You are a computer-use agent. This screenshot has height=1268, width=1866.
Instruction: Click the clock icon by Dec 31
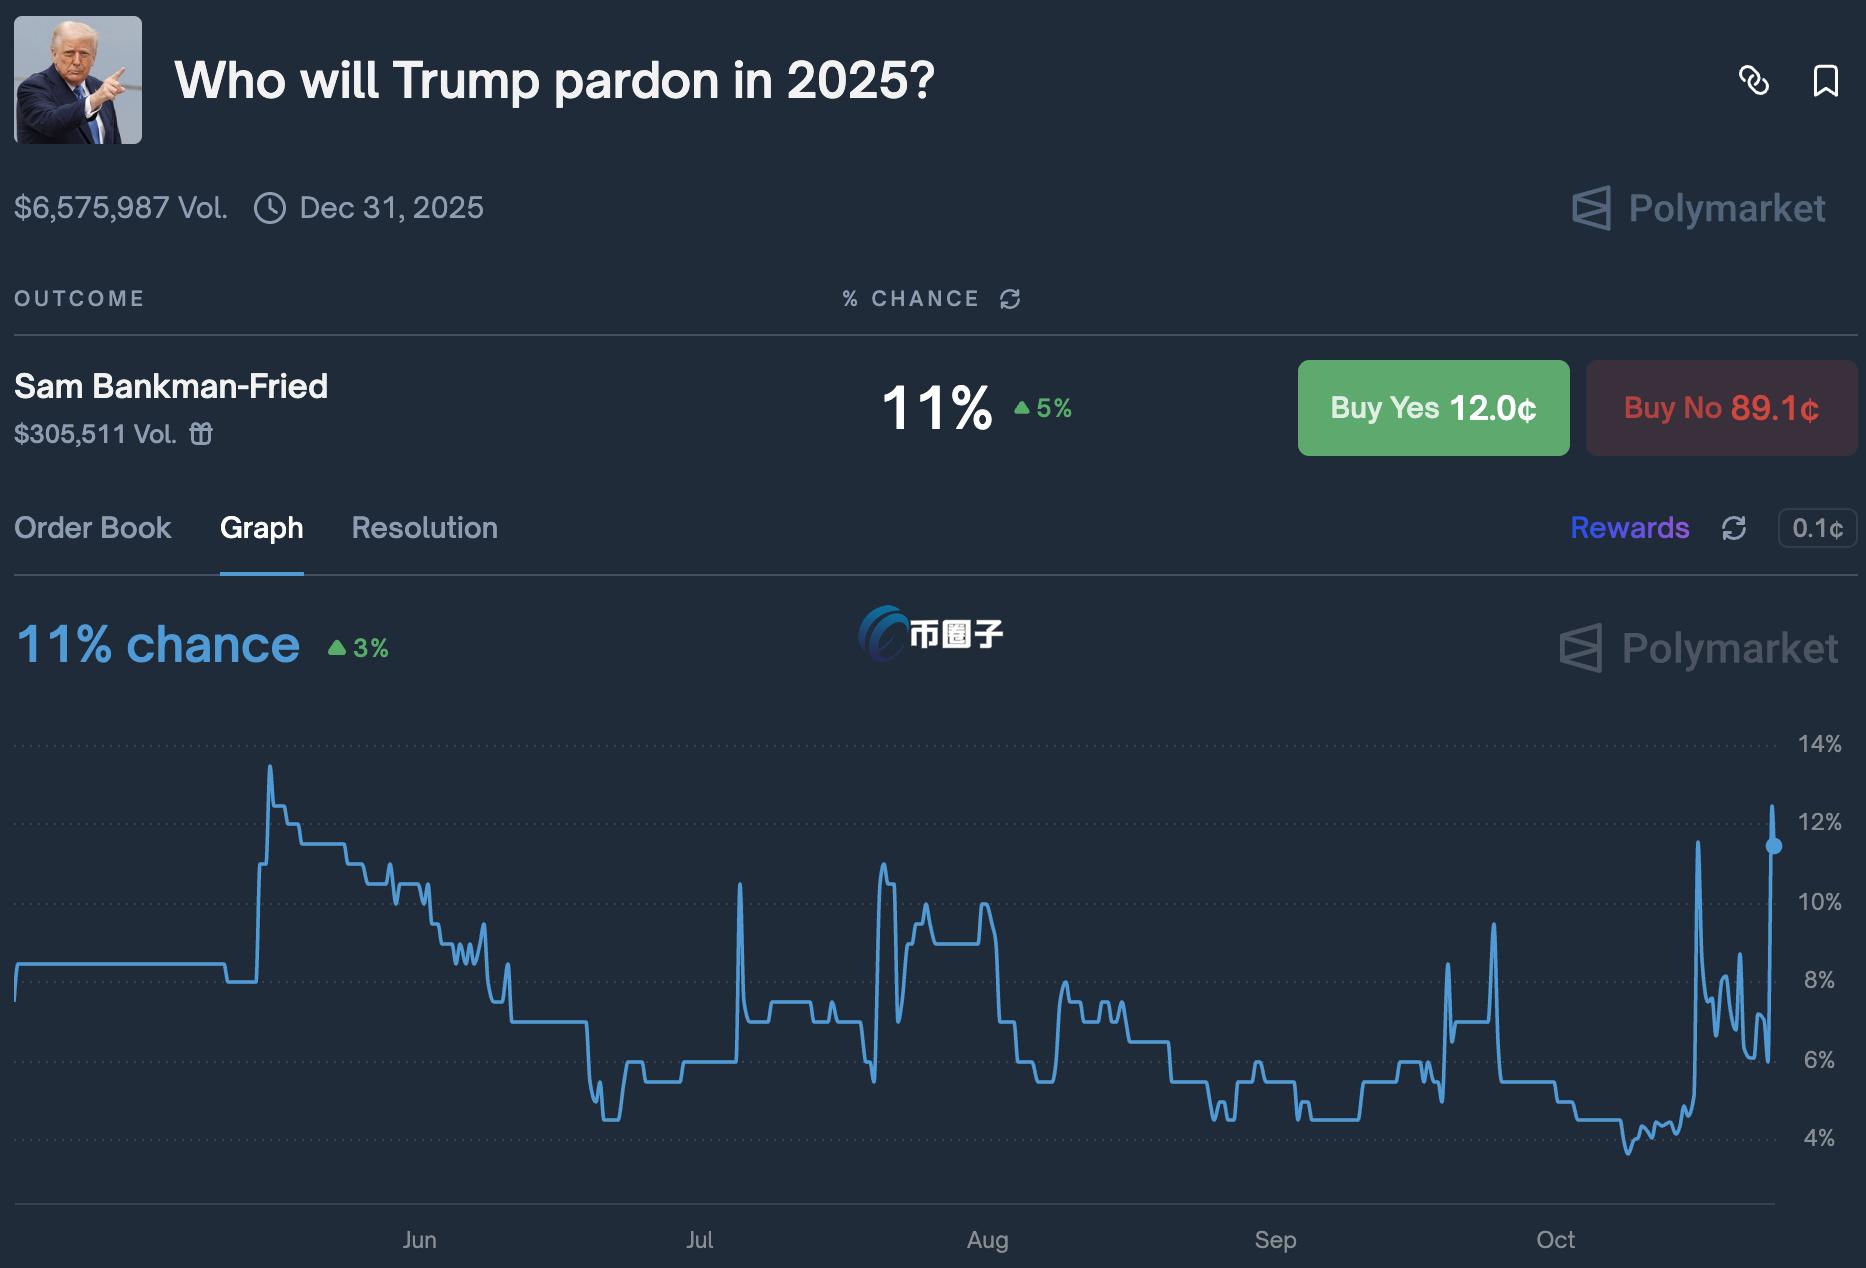pyautogui.click(x=269, y=208)
